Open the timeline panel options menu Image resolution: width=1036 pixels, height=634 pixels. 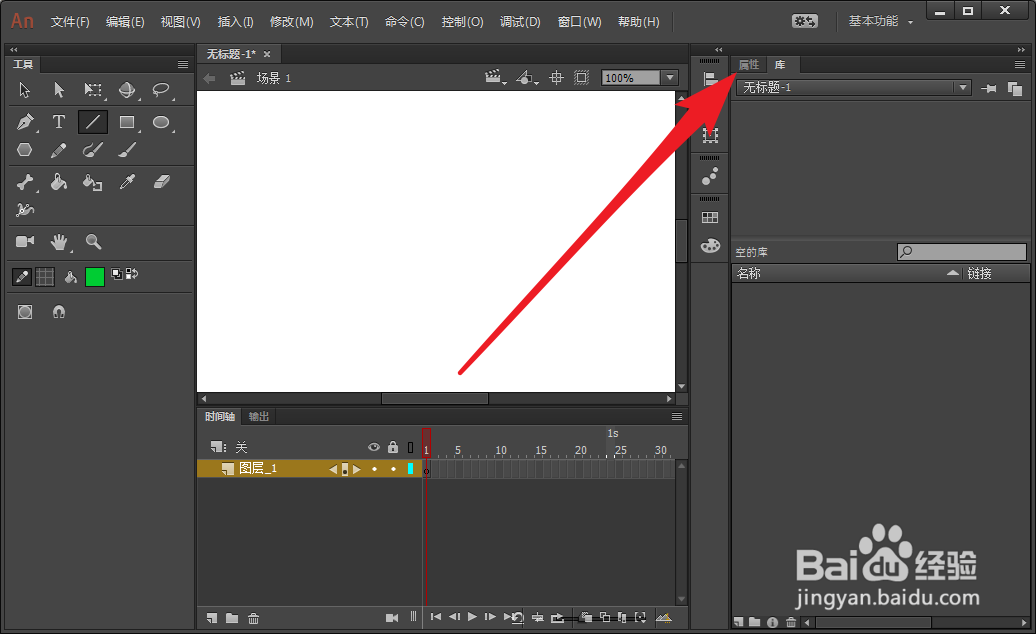point(677,416)
